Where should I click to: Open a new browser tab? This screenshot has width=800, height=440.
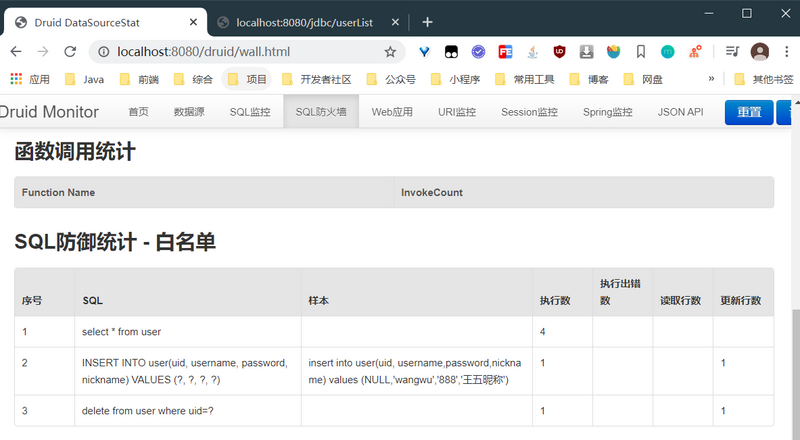[x=428, y=22]
